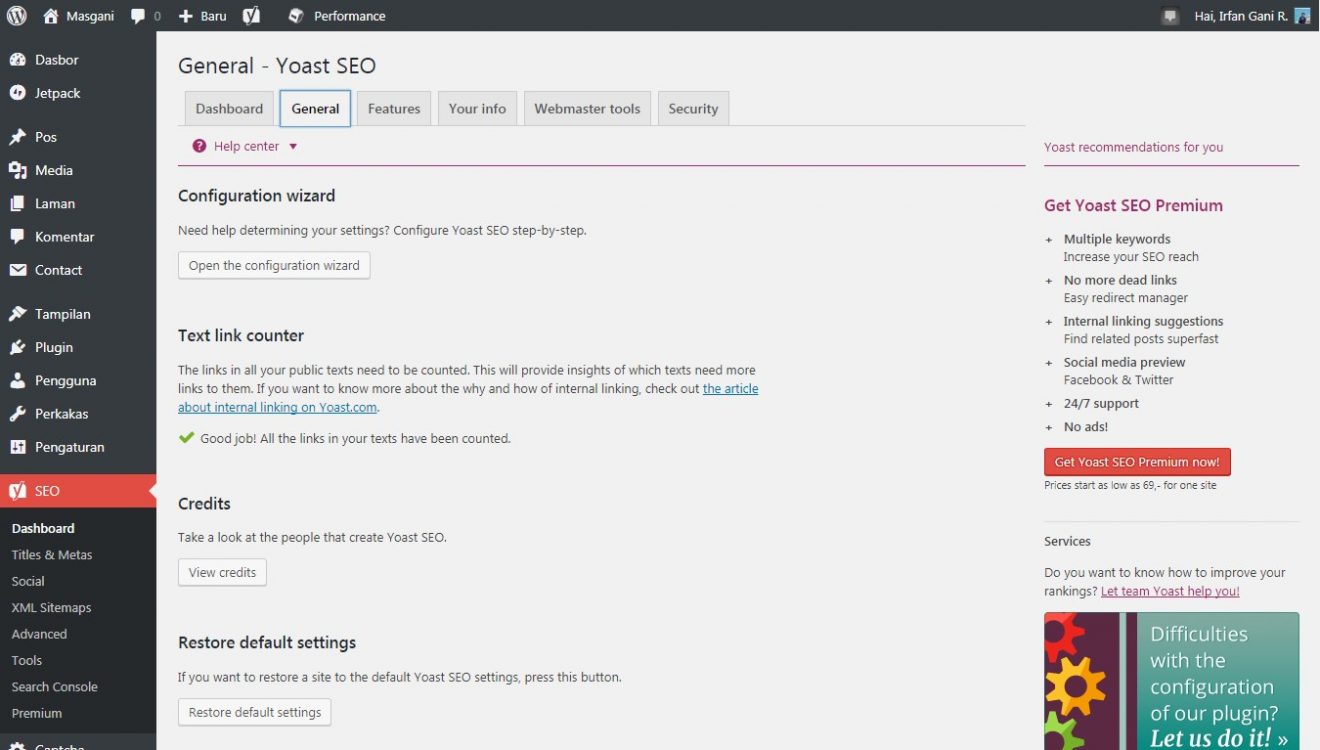Click the Perkakas wrench icon

(17, 414)
